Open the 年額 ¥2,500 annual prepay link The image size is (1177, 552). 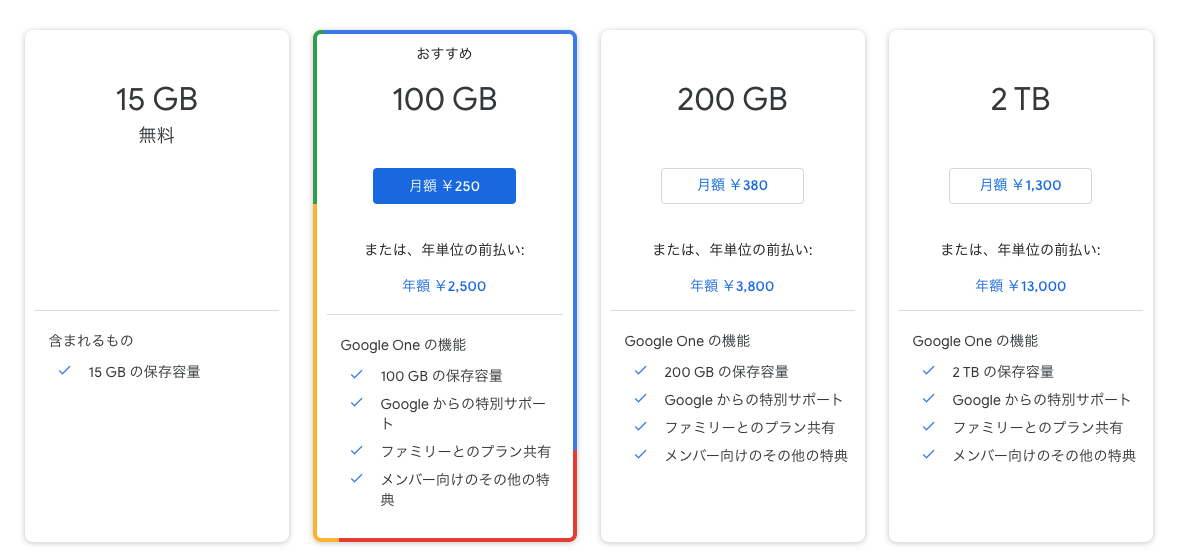click(444, 286)
